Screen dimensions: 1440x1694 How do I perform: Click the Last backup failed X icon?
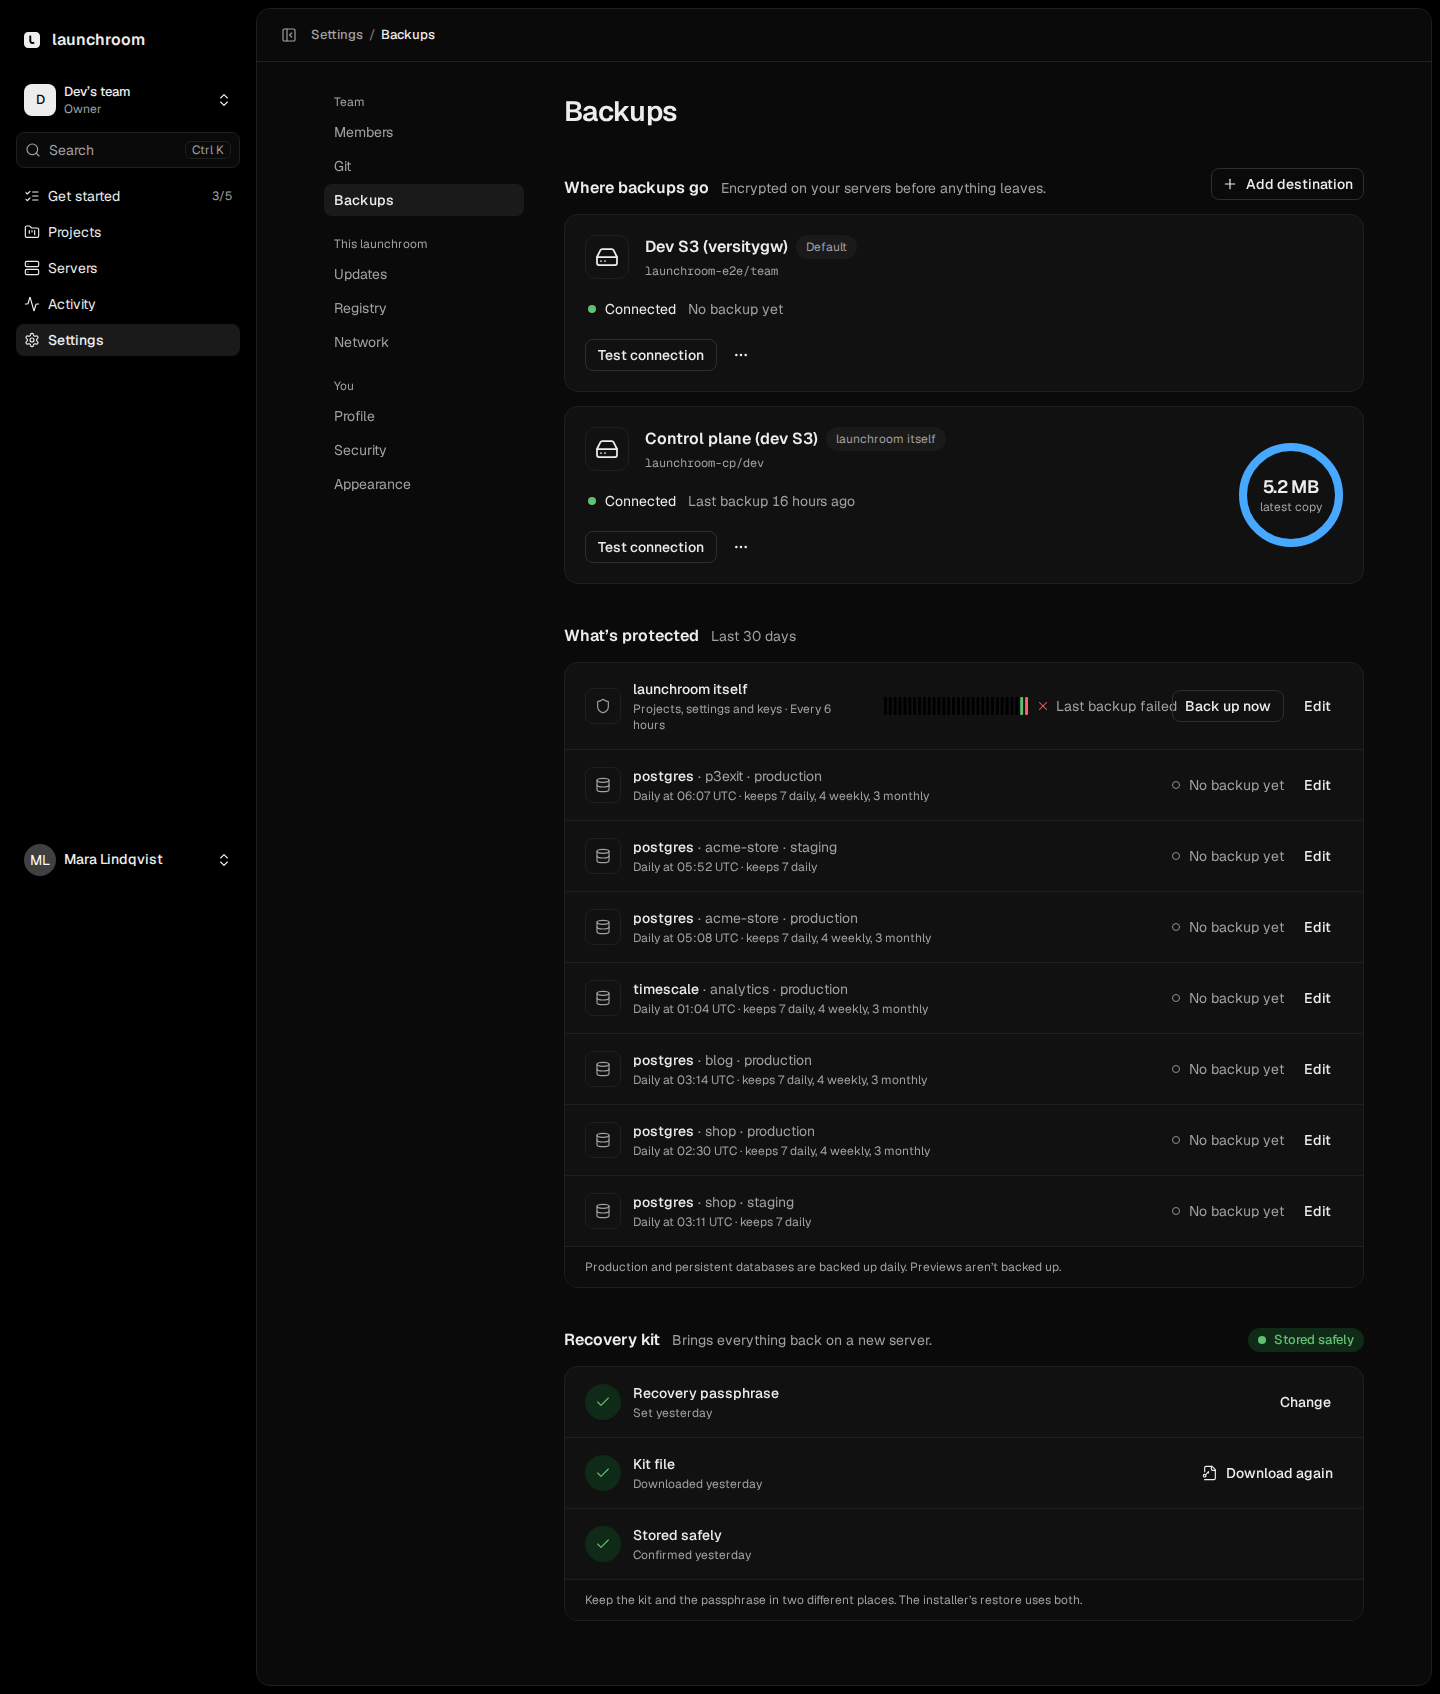point(1043,706)
